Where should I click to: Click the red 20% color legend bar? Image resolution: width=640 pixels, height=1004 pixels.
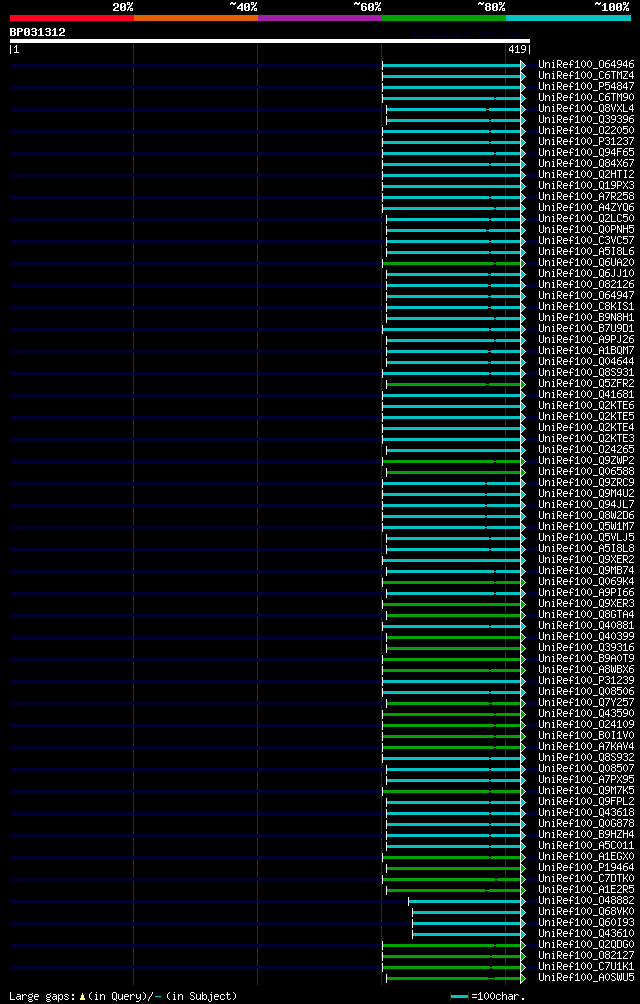(72, 18)
